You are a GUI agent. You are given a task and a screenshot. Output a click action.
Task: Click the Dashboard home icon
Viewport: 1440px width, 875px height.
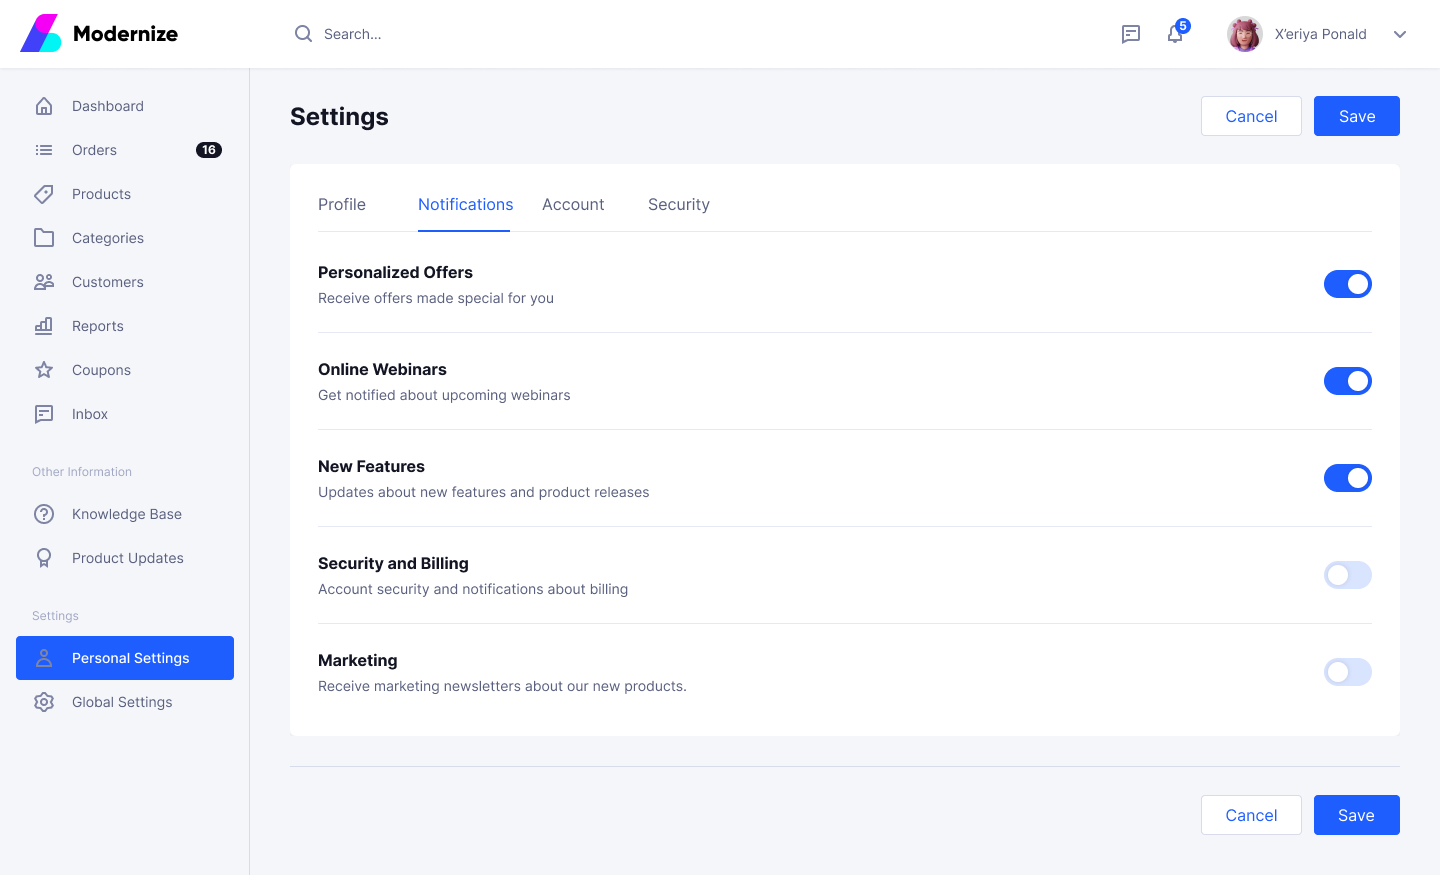coord(44,106)
